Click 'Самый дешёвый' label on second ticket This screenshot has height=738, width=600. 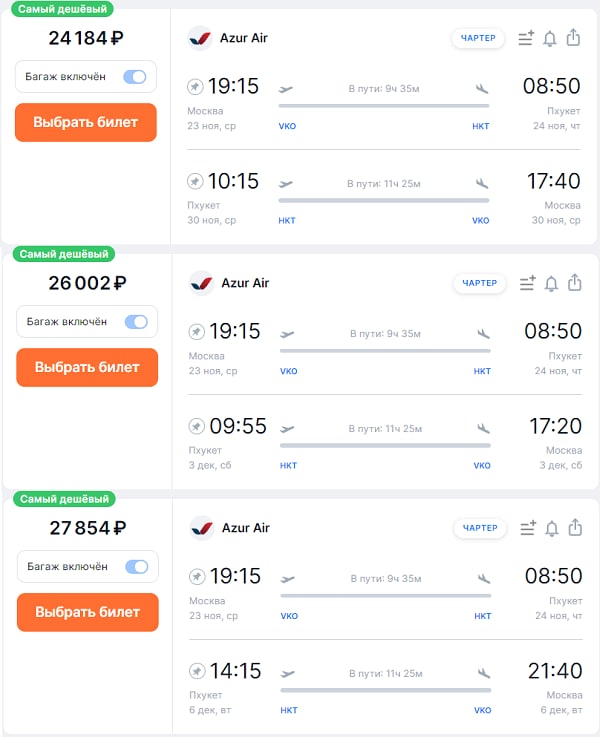pyautogui.click(x=64, y=254)
